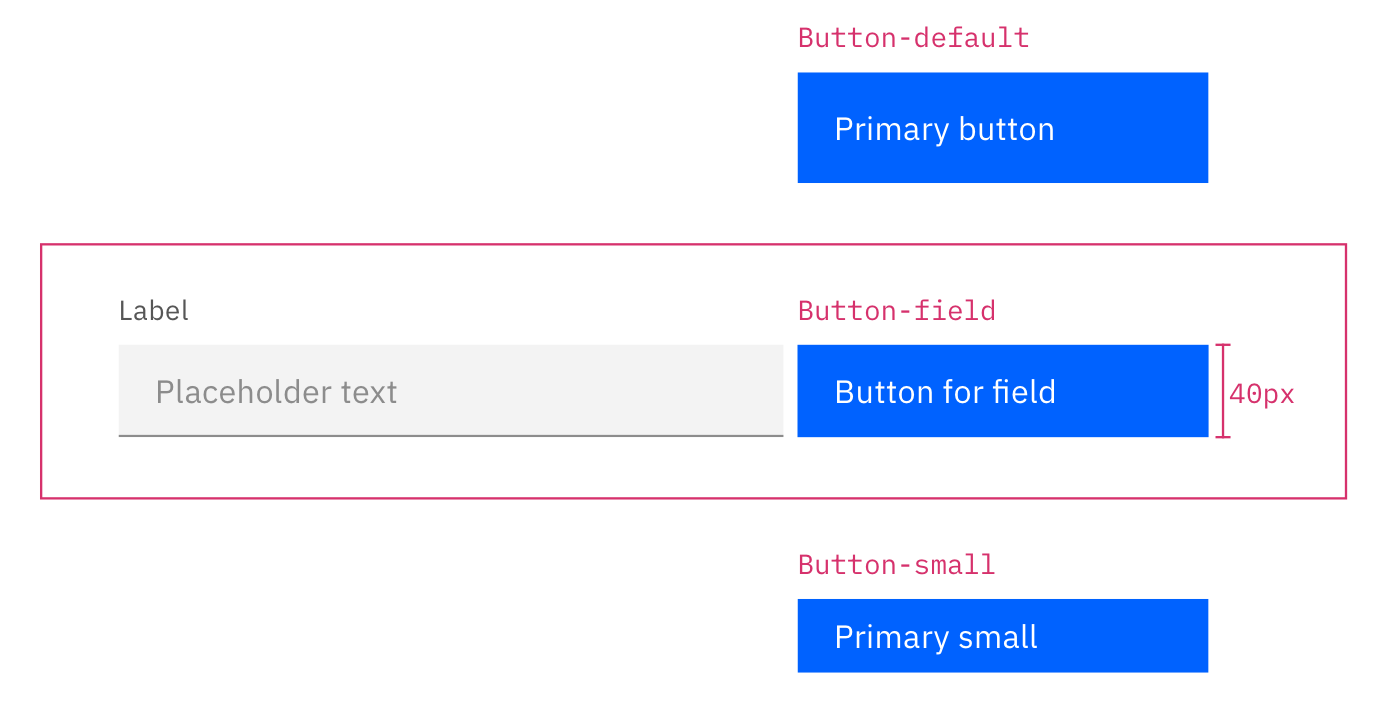
Task: Click the empty right area of Button for field
Action: (x=1140, y=391)
